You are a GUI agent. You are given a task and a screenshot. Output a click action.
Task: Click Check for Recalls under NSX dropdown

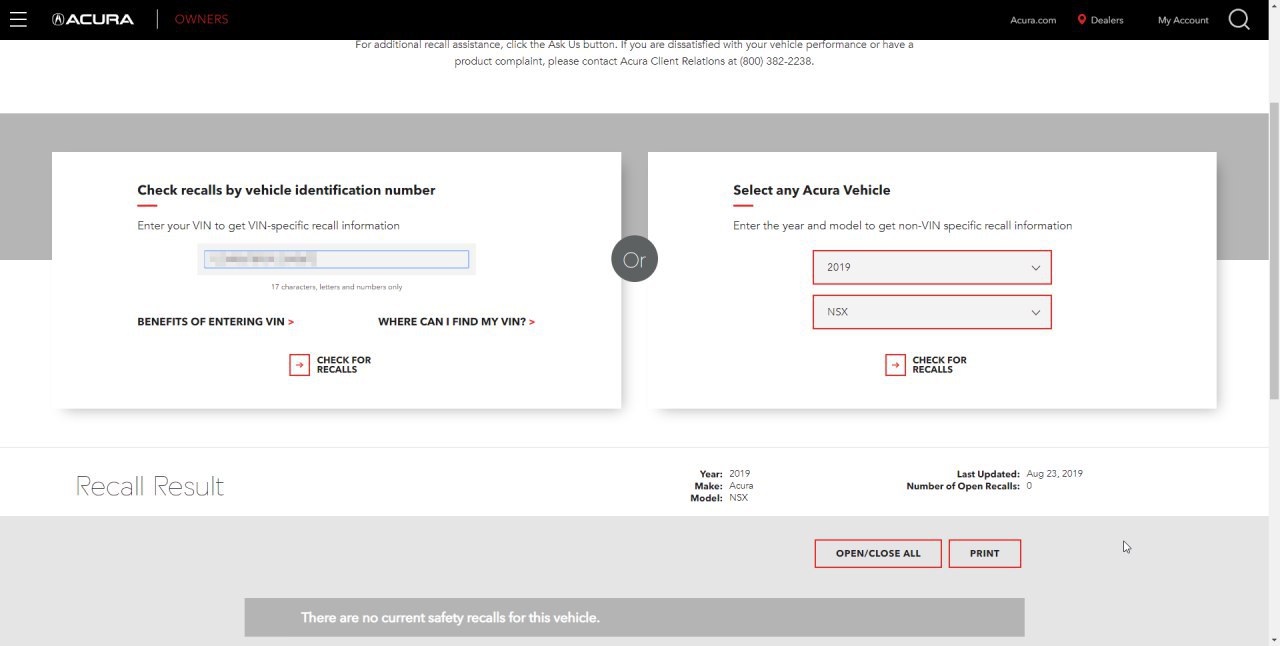[x=940, y=365]
